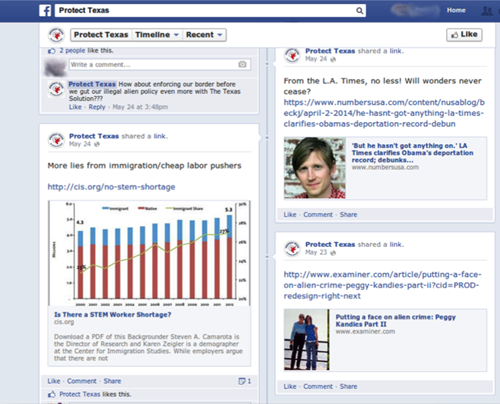Image resolution: width=500 pixels, height=404 pixels.
Task: Reply to the border enforcement comment
Action: tap(97, 107)
